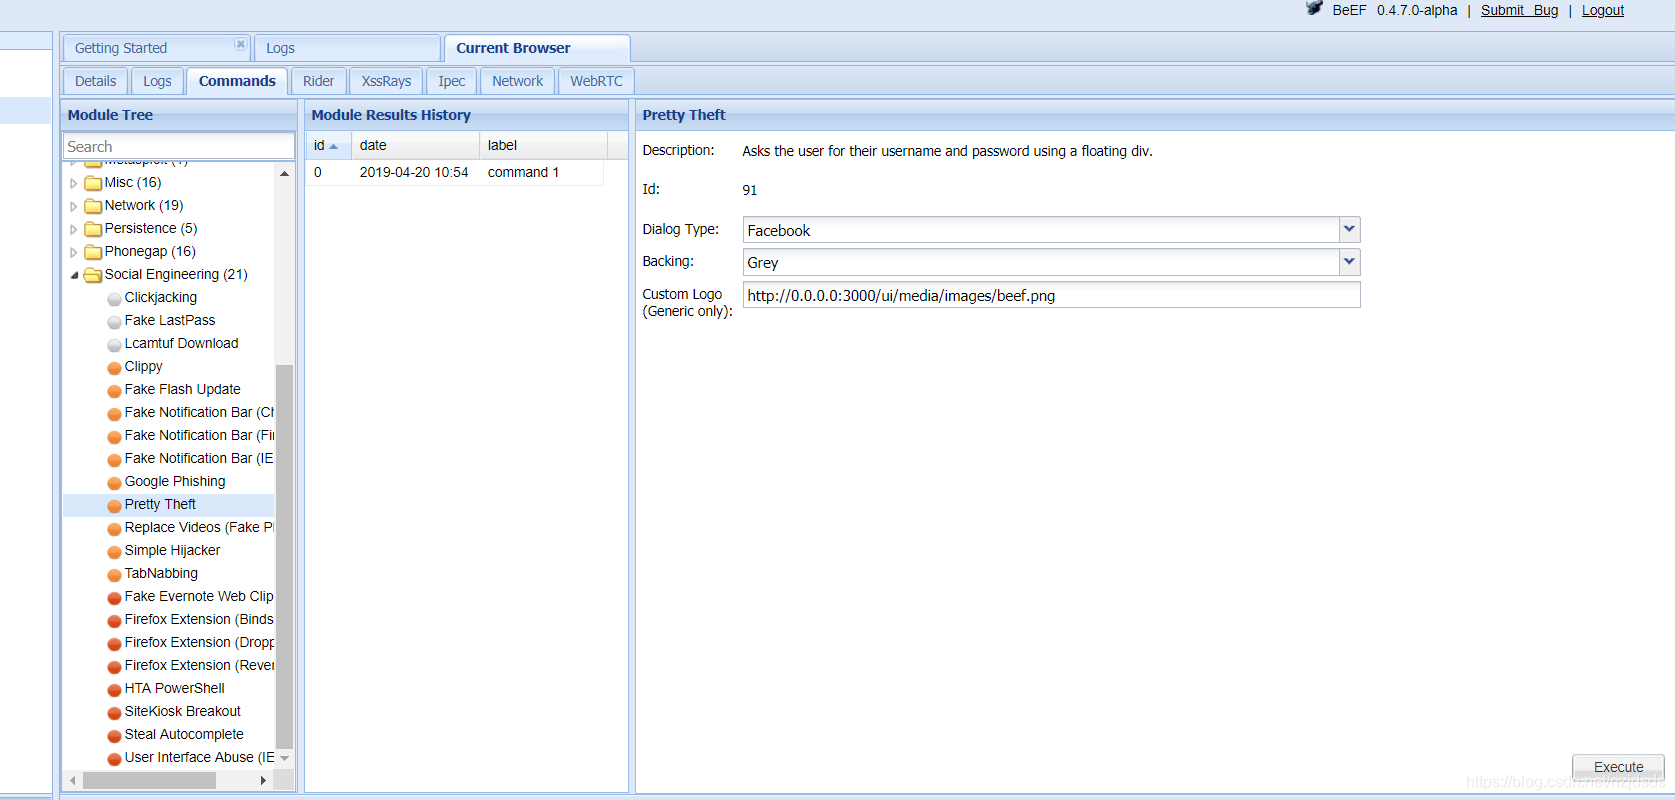Click the Logout link

[1602, 10]
